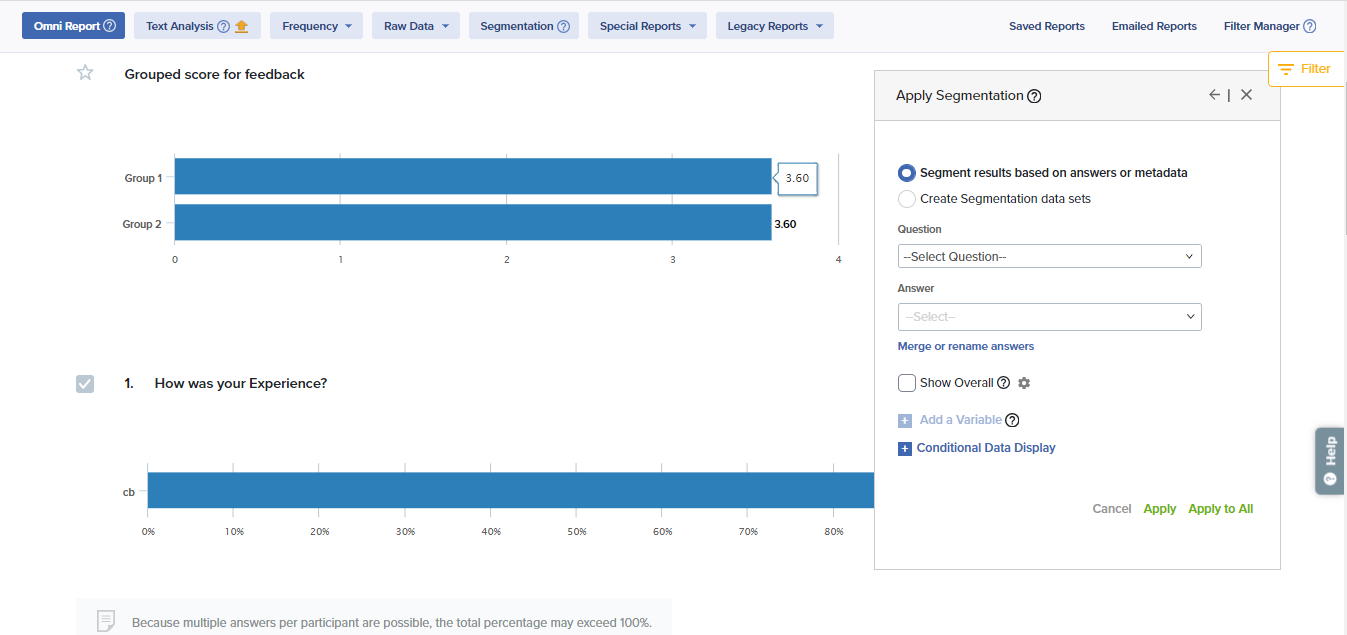This screenshot has width=1347, height=635.
Task: Switch to the Omni Report tab
Action: coord(73,26)
